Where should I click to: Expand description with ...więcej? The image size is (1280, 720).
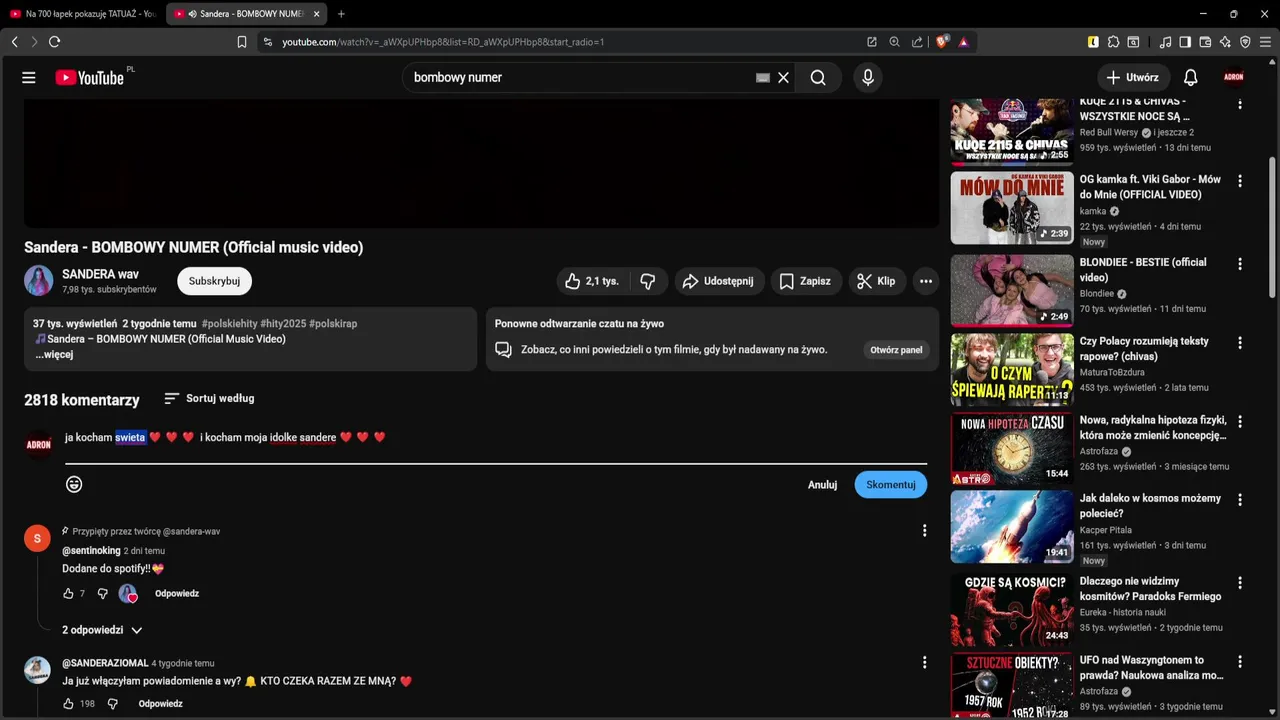[x=54, y=355]
